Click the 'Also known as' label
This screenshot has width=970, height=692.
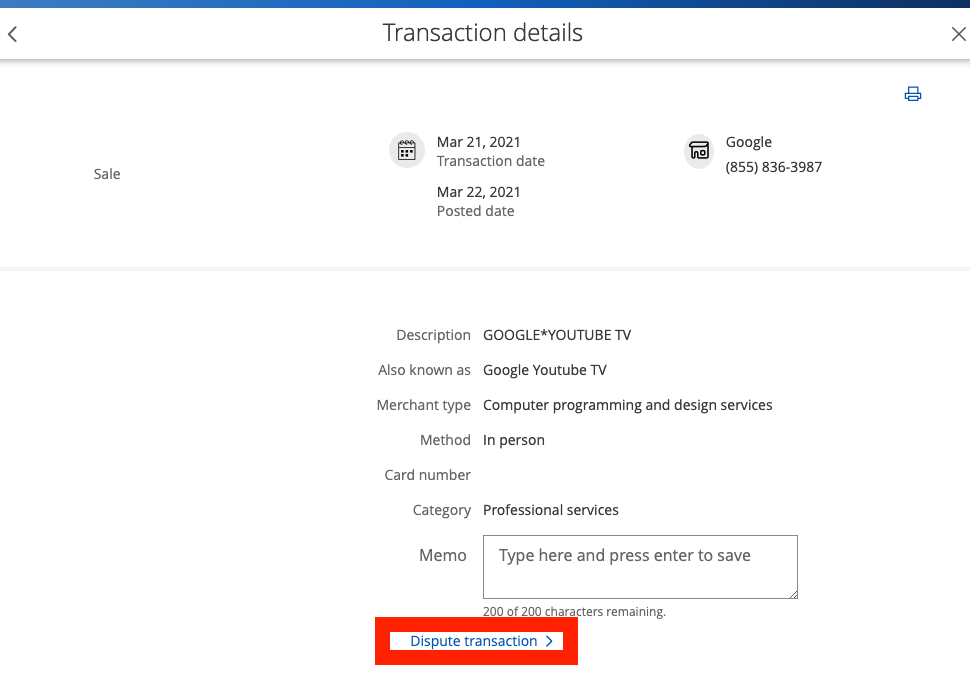point(424,370)
